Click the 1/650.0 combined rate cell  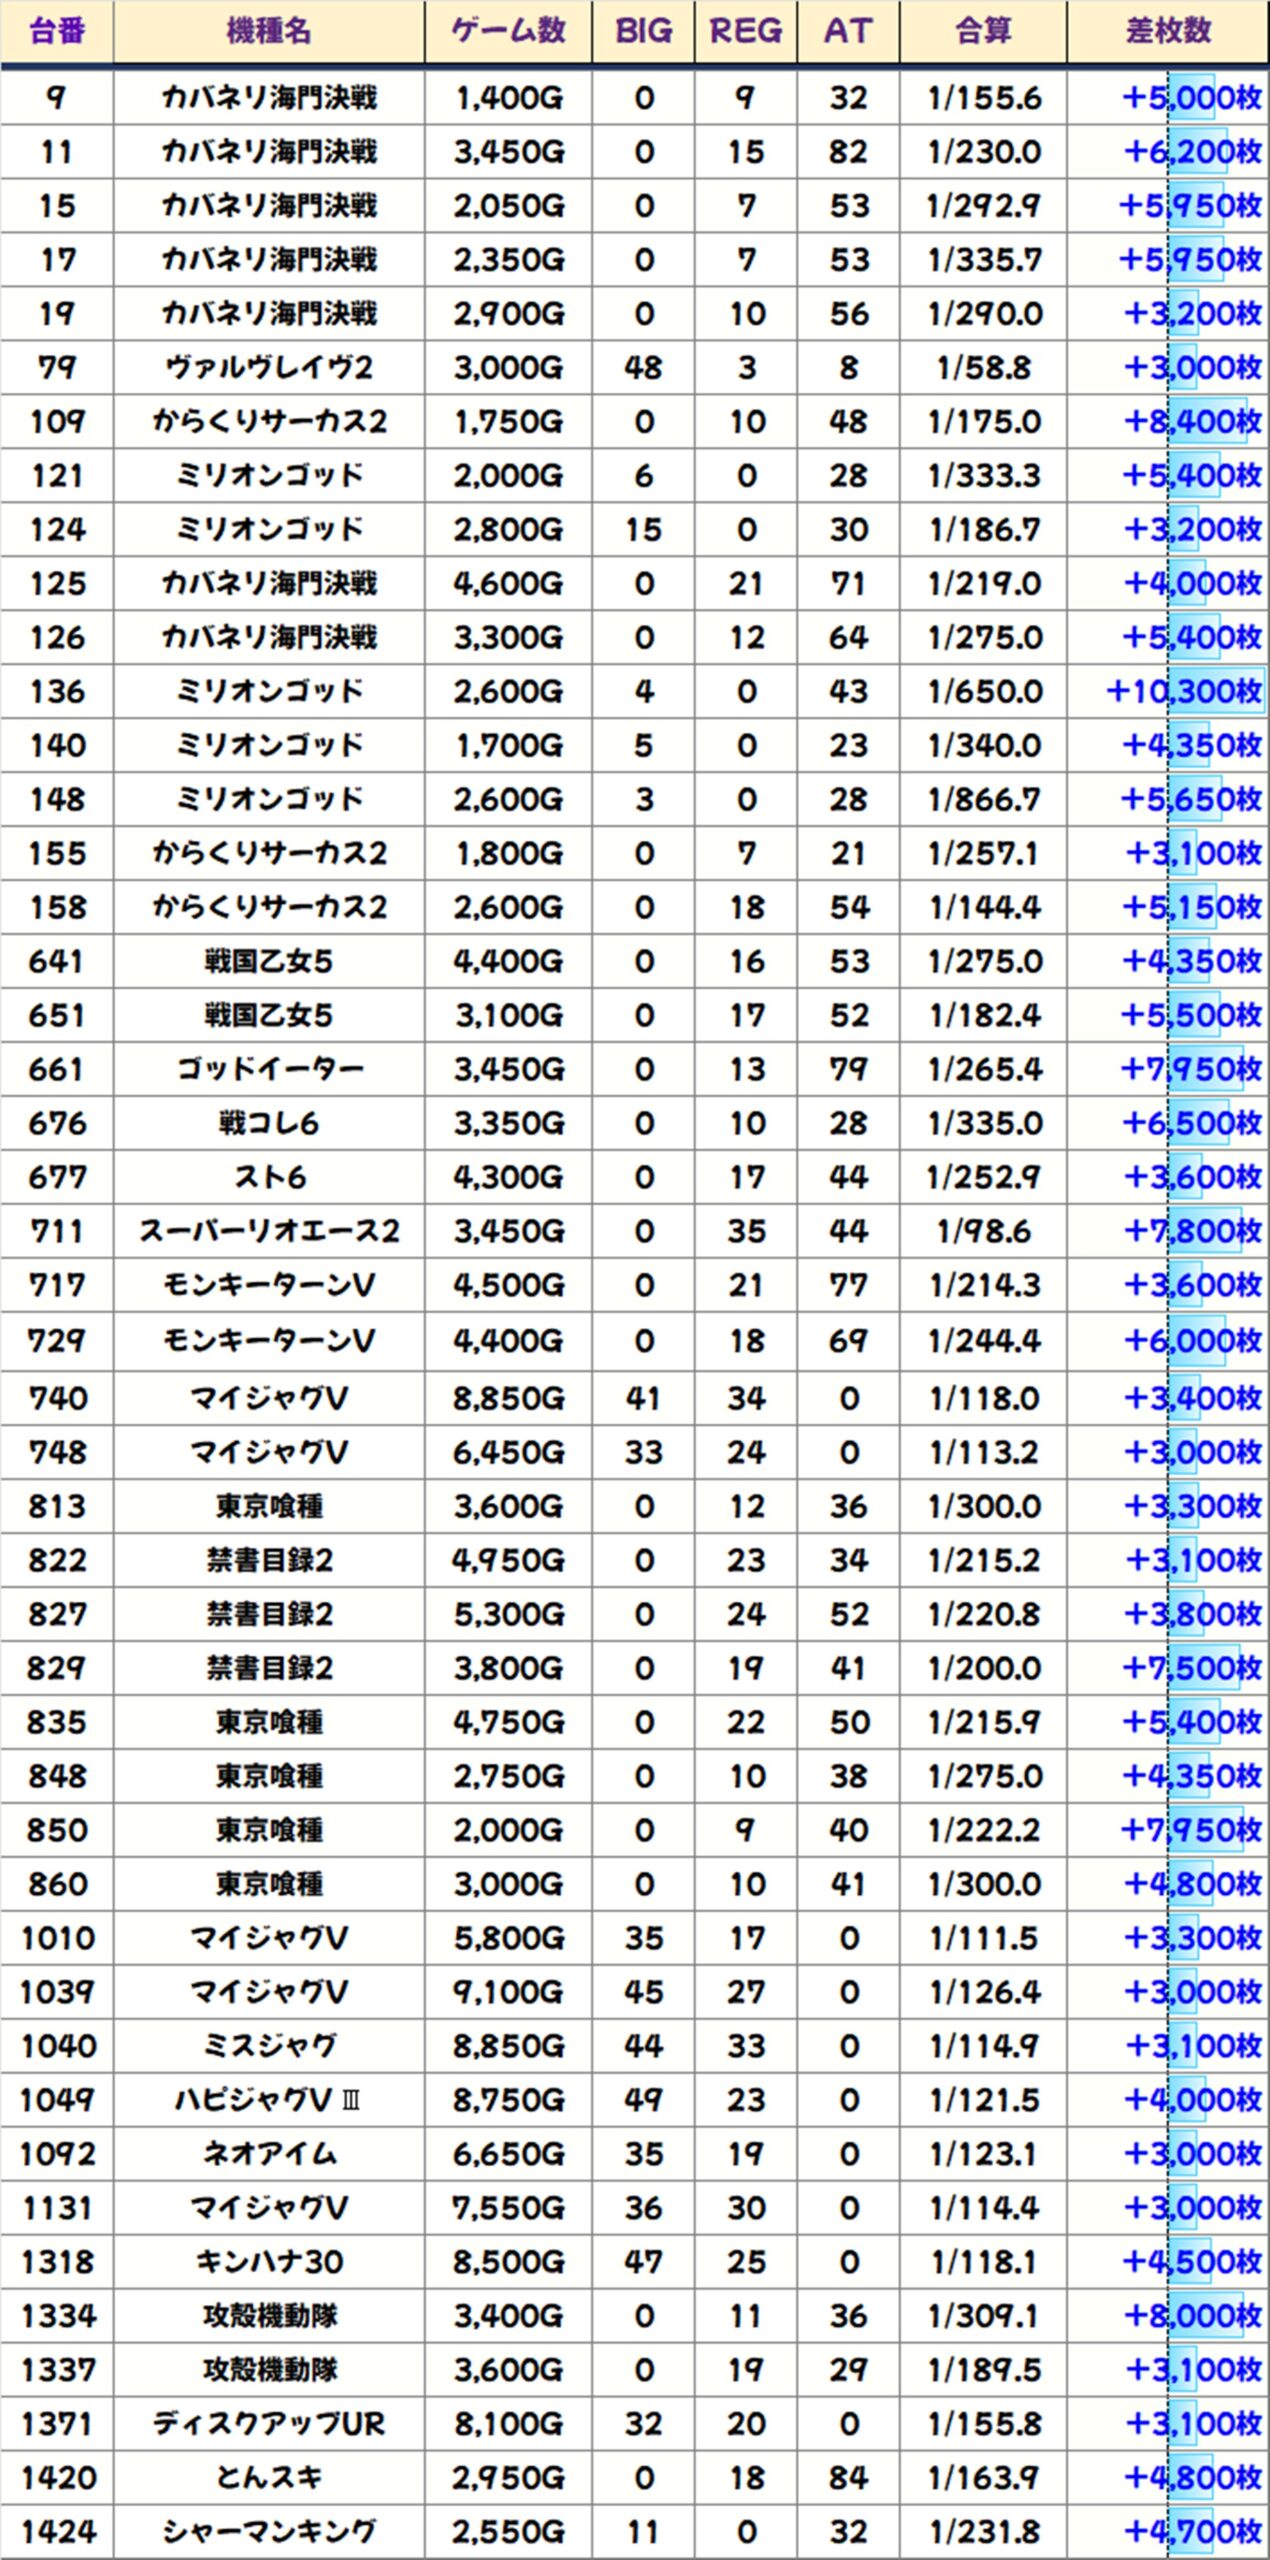tap(984, 691)
